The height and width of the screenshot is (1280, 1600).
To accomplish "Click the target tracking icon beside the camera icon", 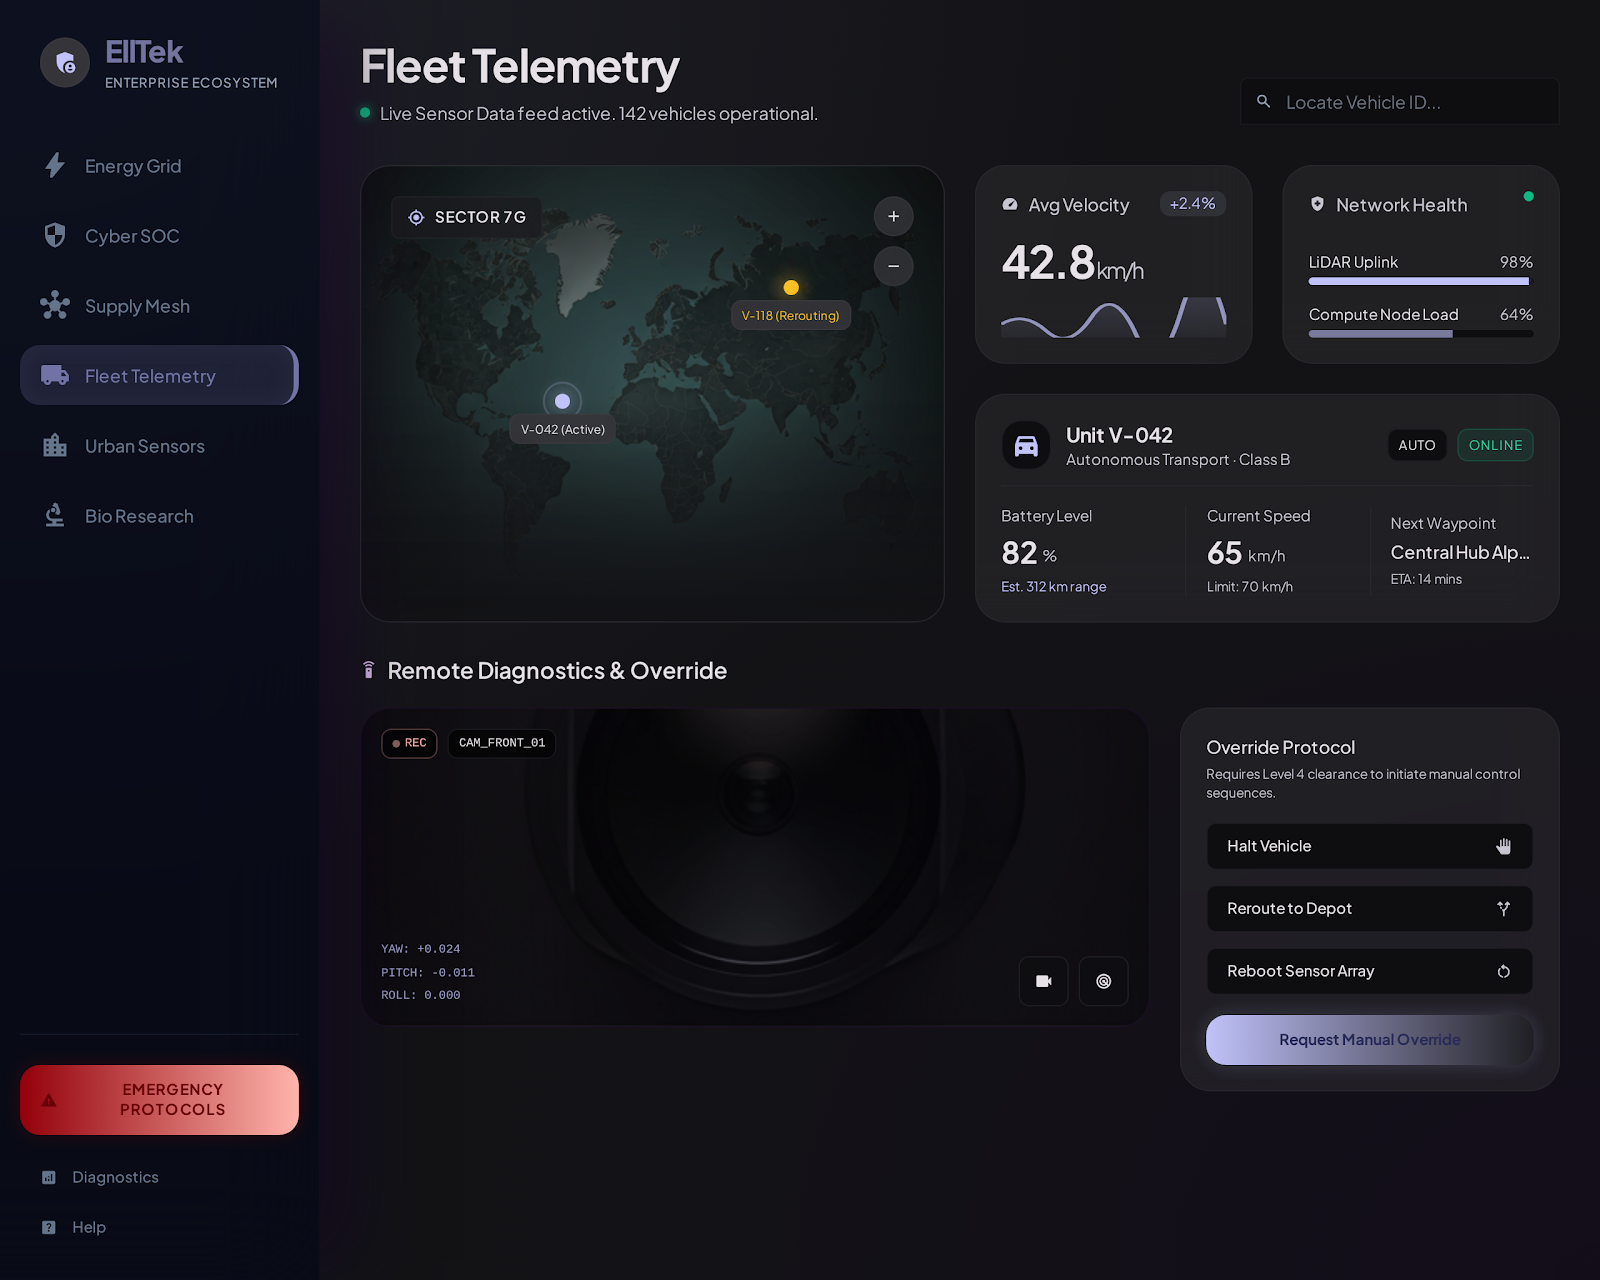I will pos(1103,981).
